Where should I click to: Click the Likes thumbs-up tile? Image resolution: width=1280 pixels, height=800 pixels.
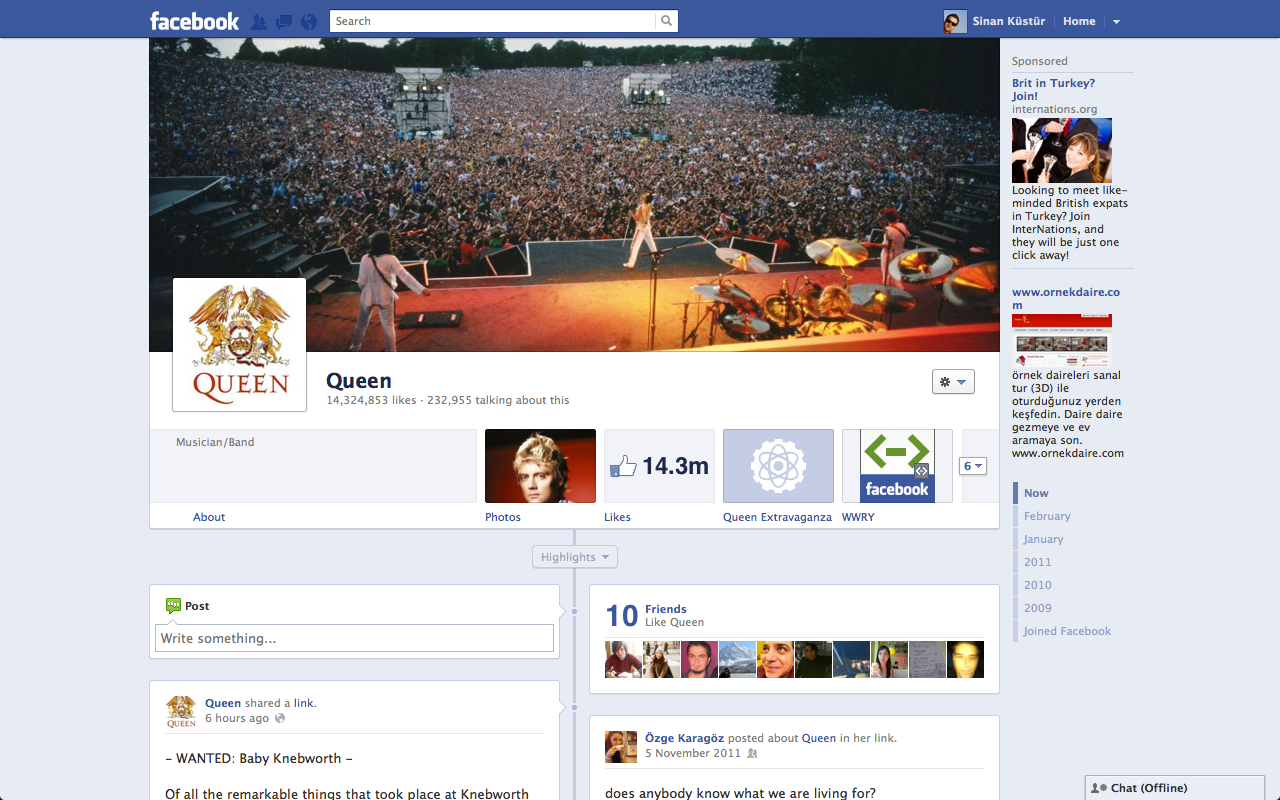point(659,466)
